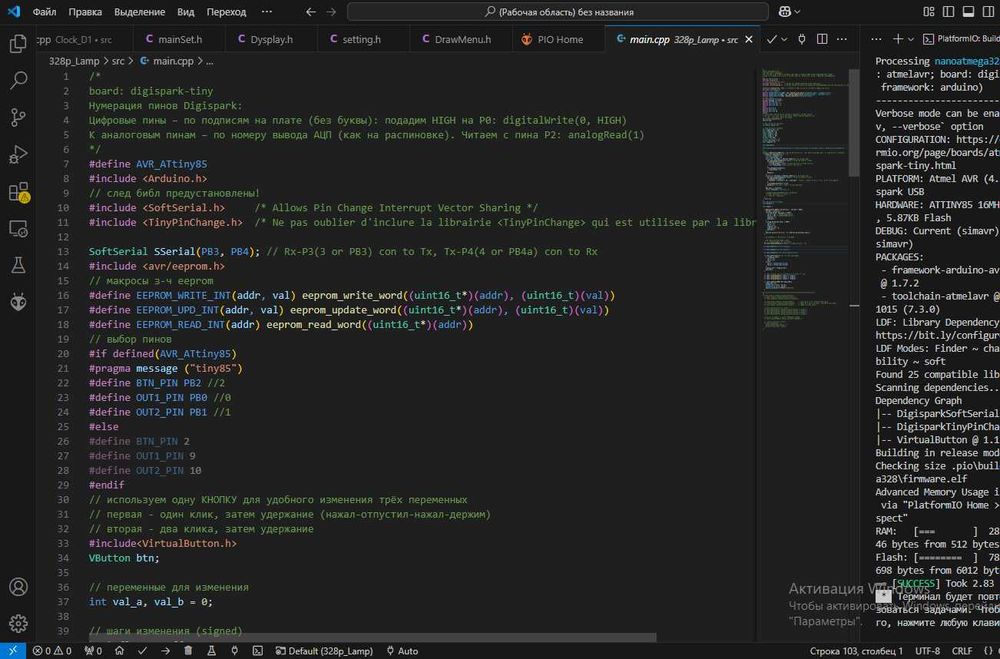Open the Manage gear menu
This screenshot has width=1000, height=659.
[x=18, y=623]
